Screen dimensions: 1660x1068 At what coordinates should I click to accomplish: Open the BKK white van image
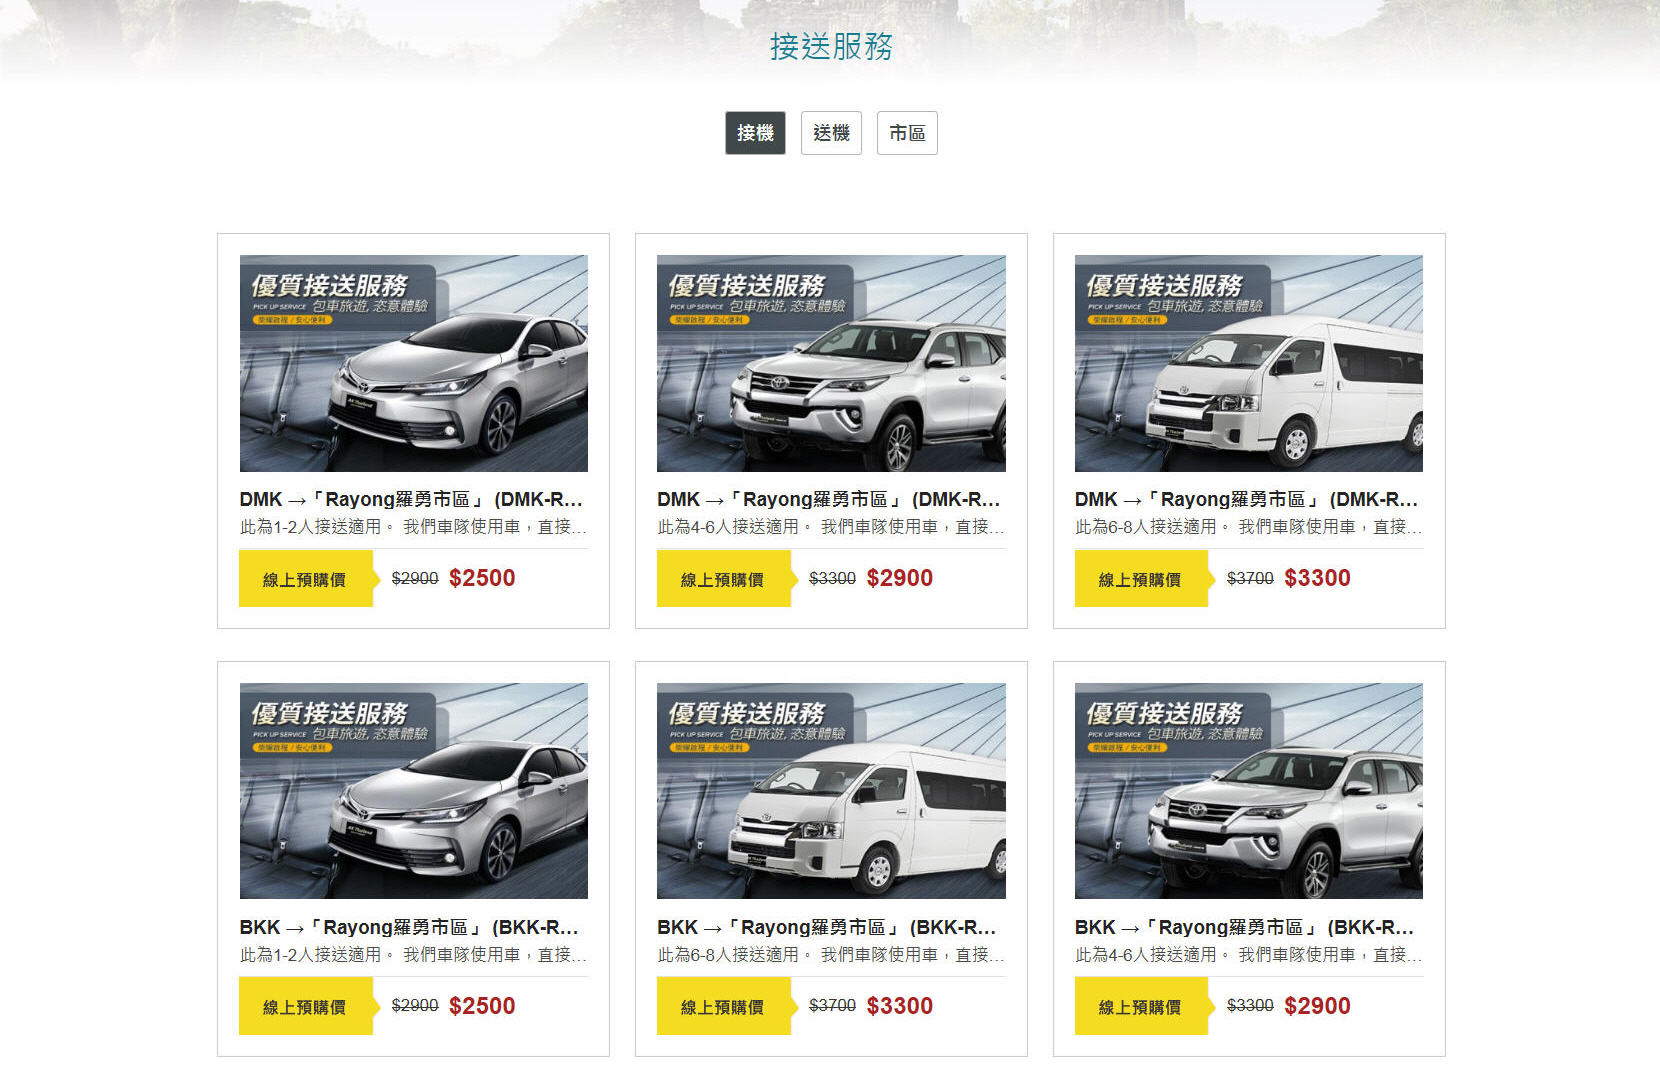coord(831,791)
